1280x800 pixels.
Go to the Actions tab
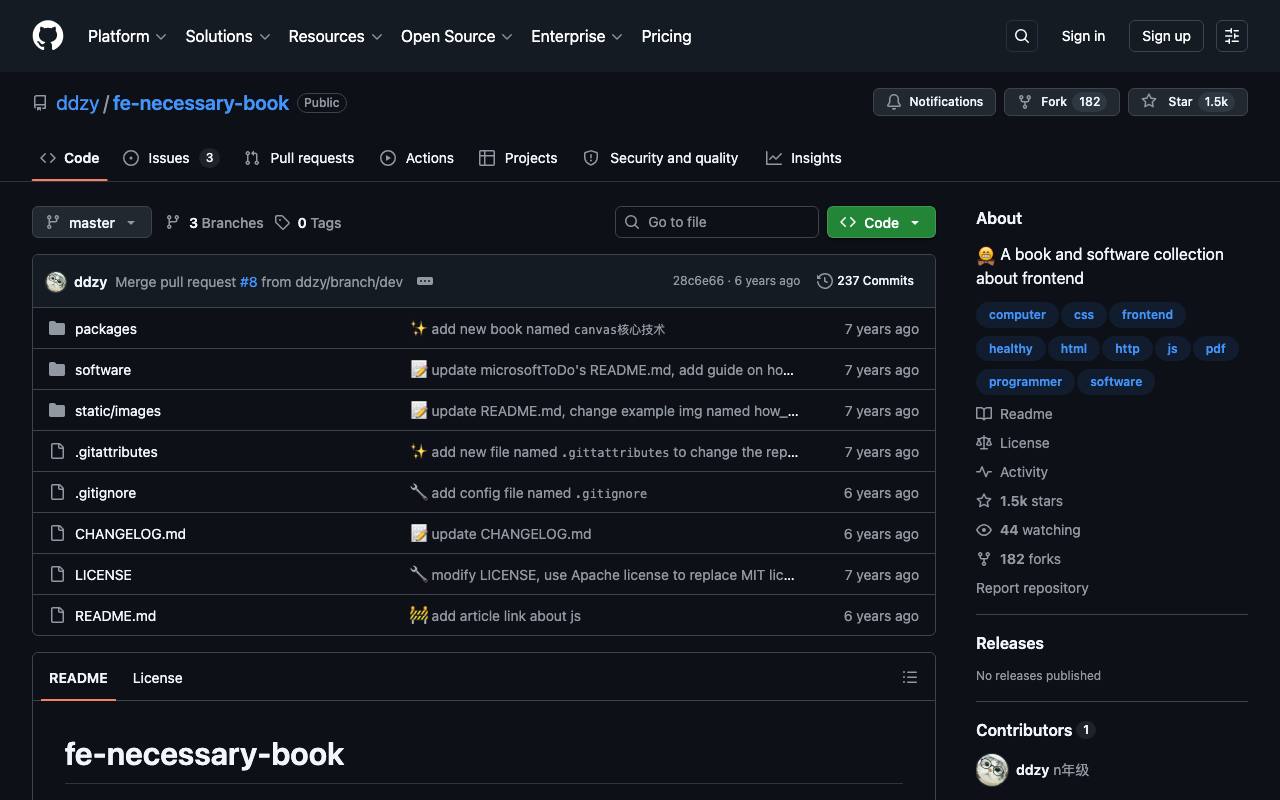[417, 158]
